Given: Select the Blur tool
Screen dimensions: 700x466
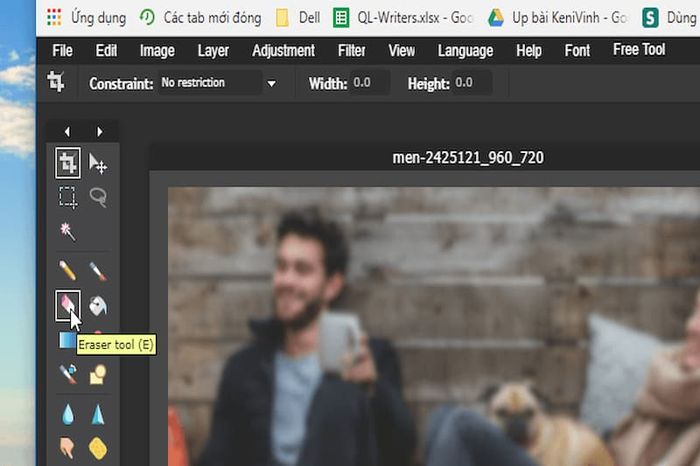Looking at the screenshot, I should coord(68,414).
